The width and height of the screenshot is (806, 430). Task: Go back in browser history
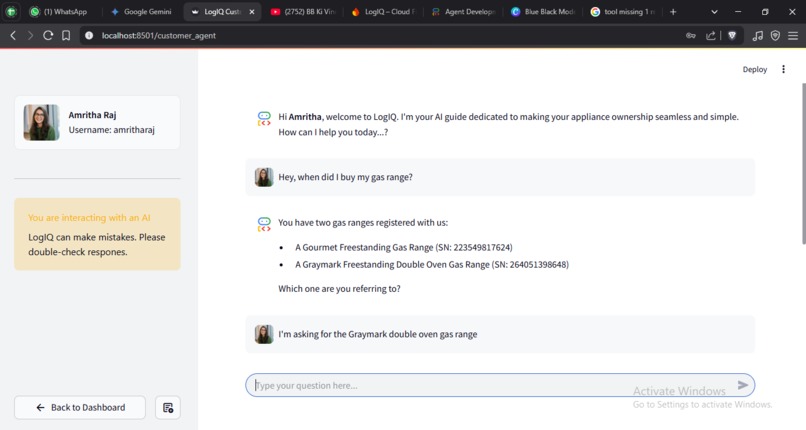(x=13, y=35)
